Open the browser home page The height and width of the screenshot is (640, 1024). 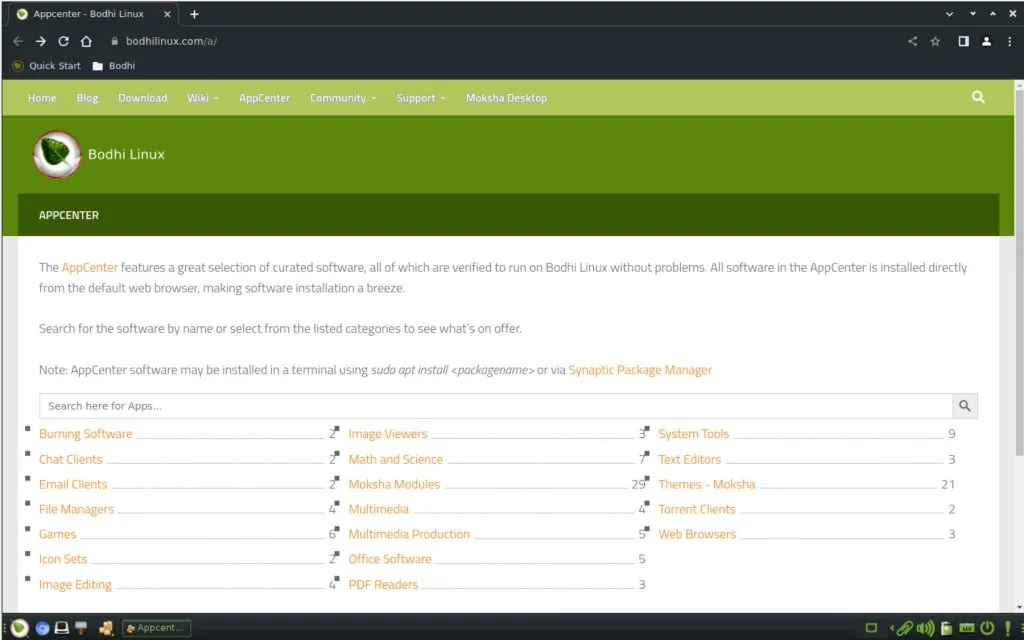coord(86,41)
